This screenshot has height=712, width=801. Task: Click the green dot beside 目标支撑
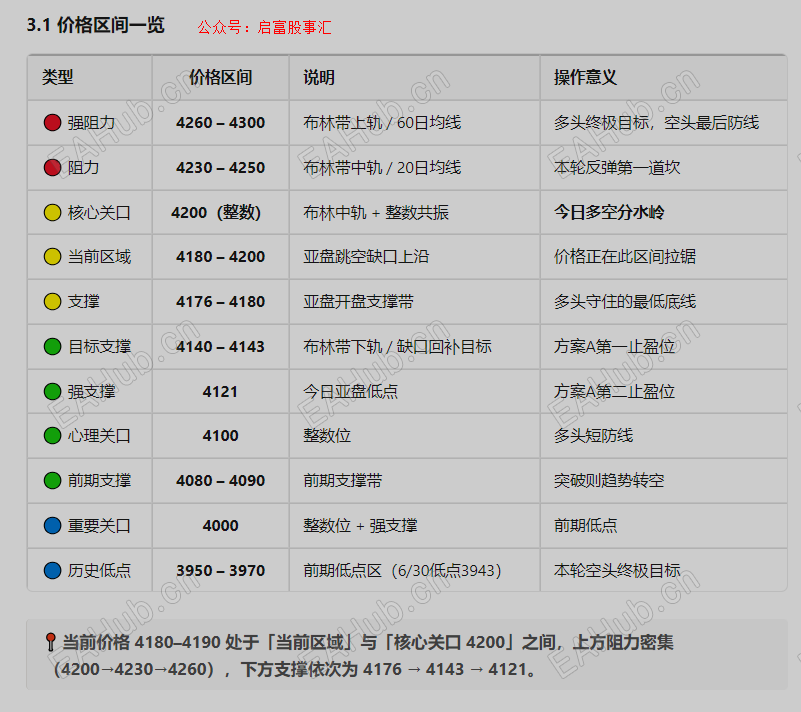(x=52, y=346)
